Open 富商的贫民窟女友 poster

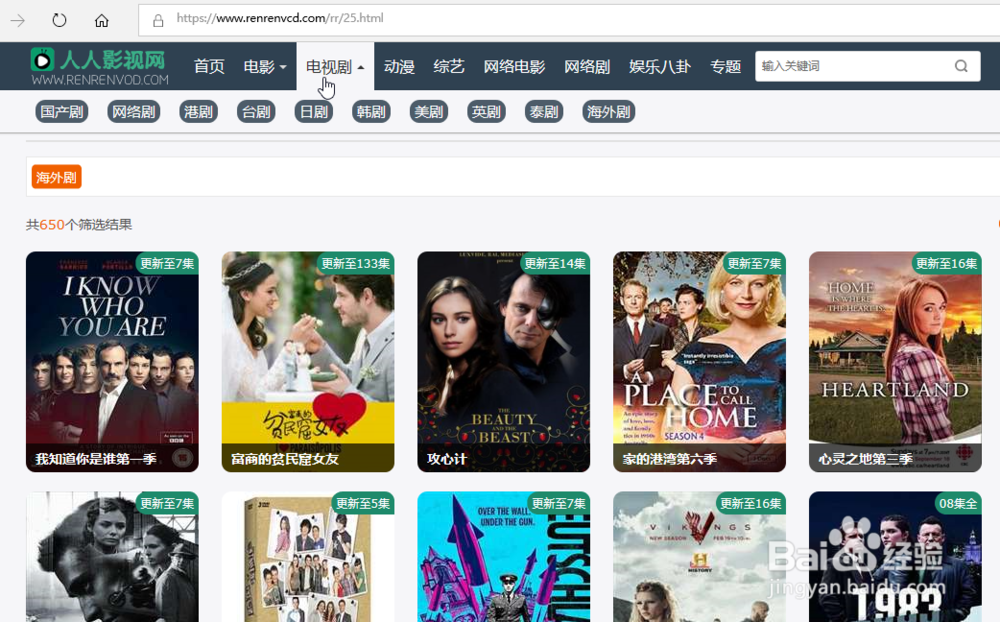(x=308, y=362)
